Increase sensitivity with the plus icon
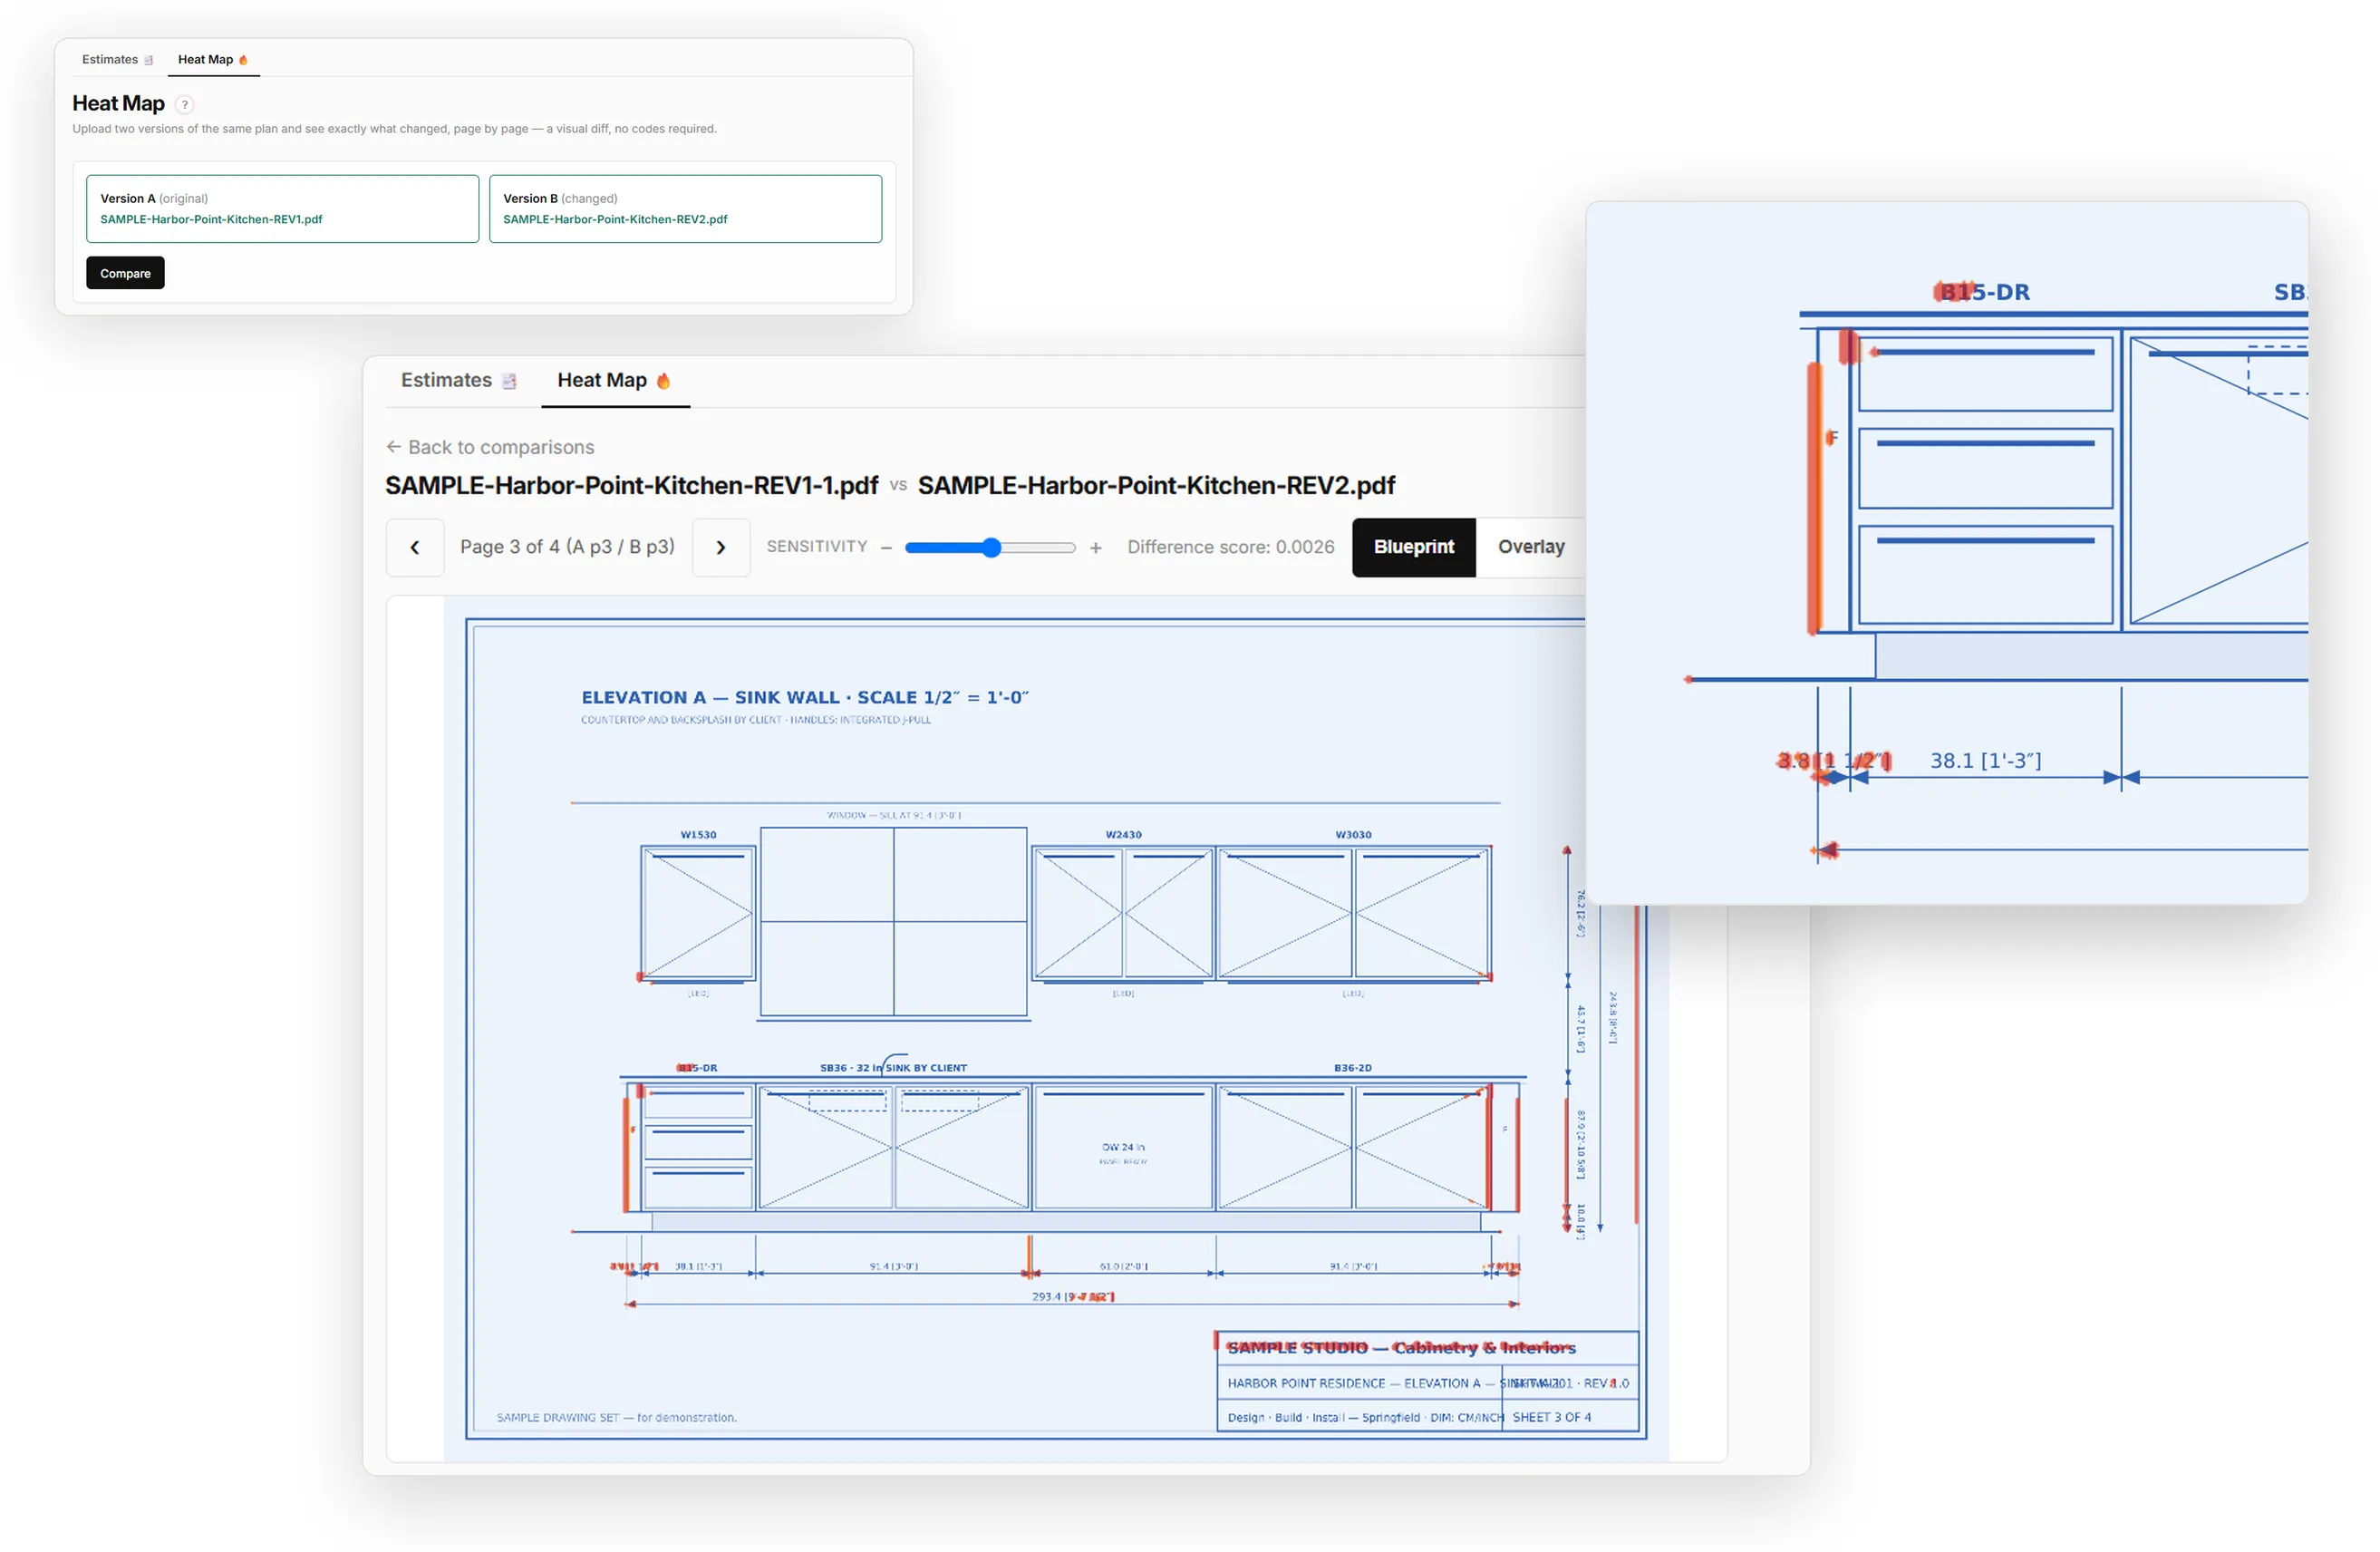The image size is (2380, 1552). pyautogui.click(x=1096, y=548)
